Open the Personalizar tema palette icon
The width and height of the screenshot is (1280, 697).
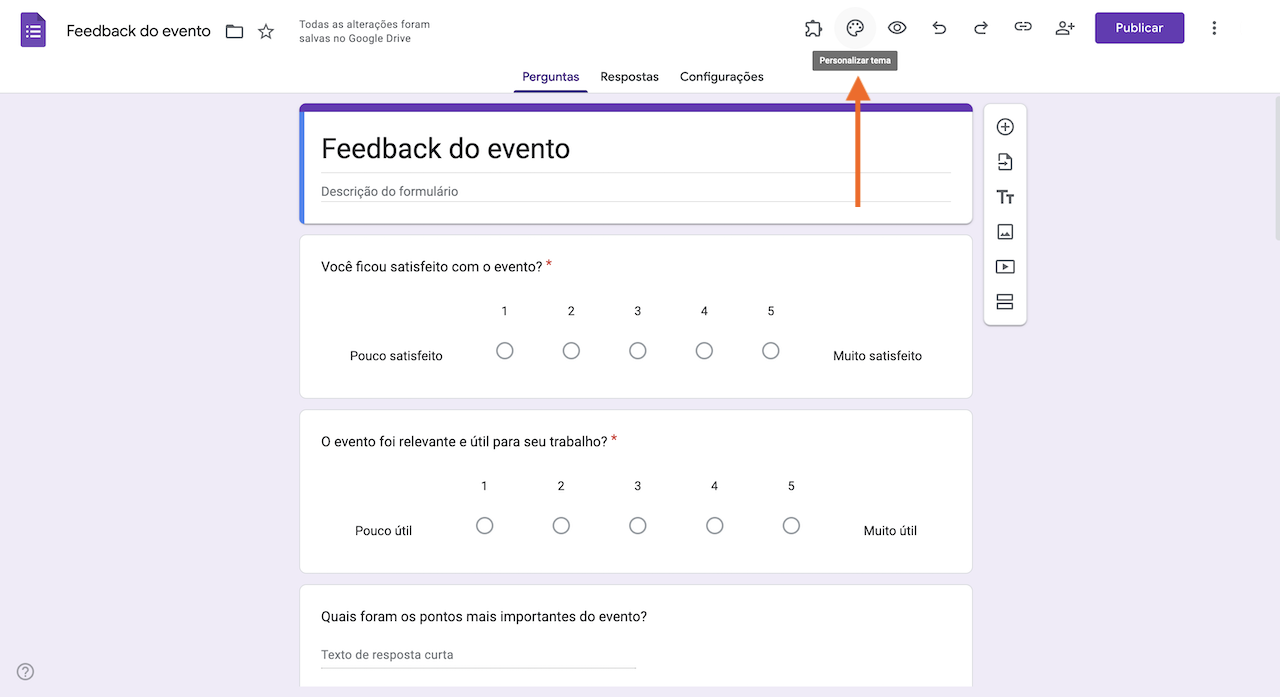pyautogui.click(x=855, y=28)
